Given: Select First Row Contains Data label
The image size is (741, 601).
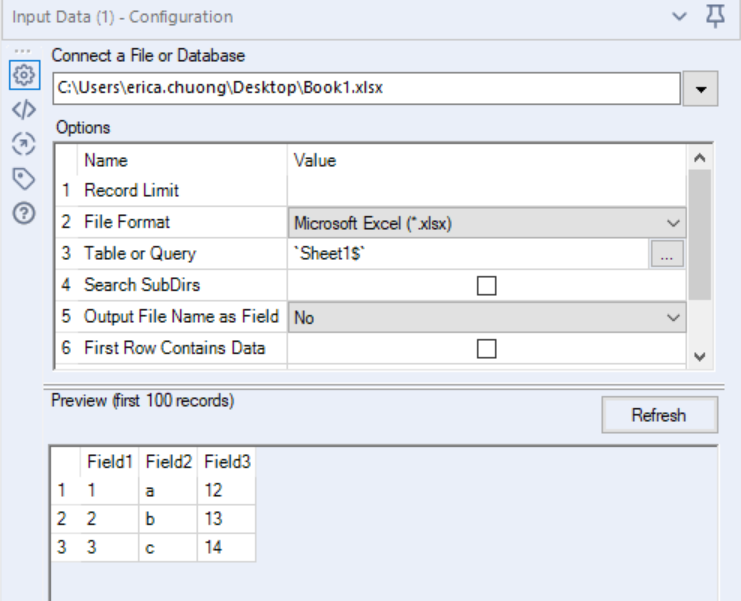Looking at the screenshot, I should point(174,348).
